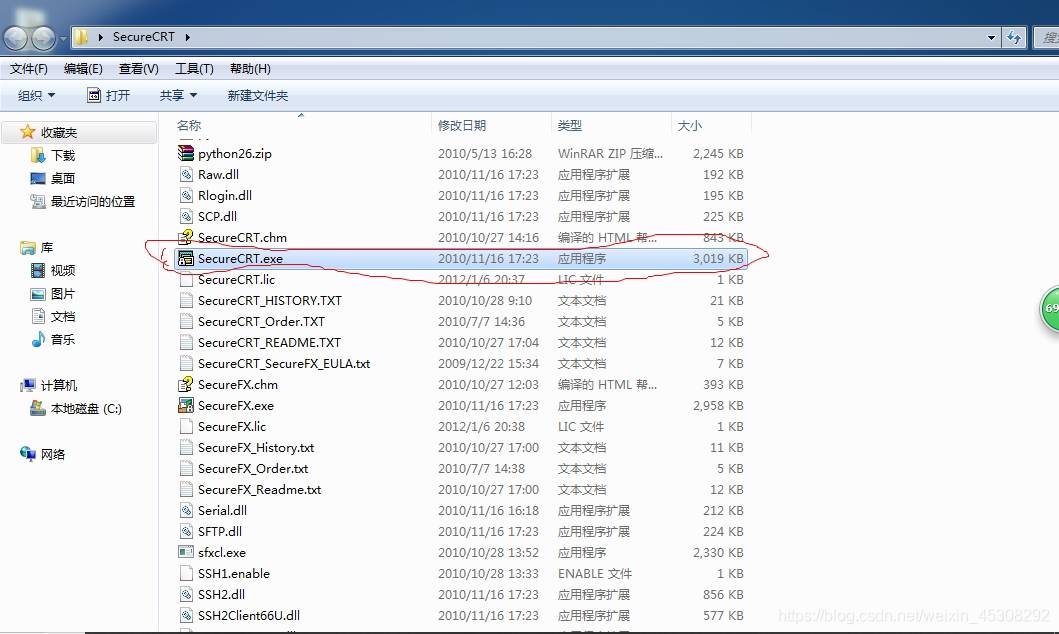Select SecureCRT_Order.TXT file
Screen dimensions: 1059x634
click(261, 321)
